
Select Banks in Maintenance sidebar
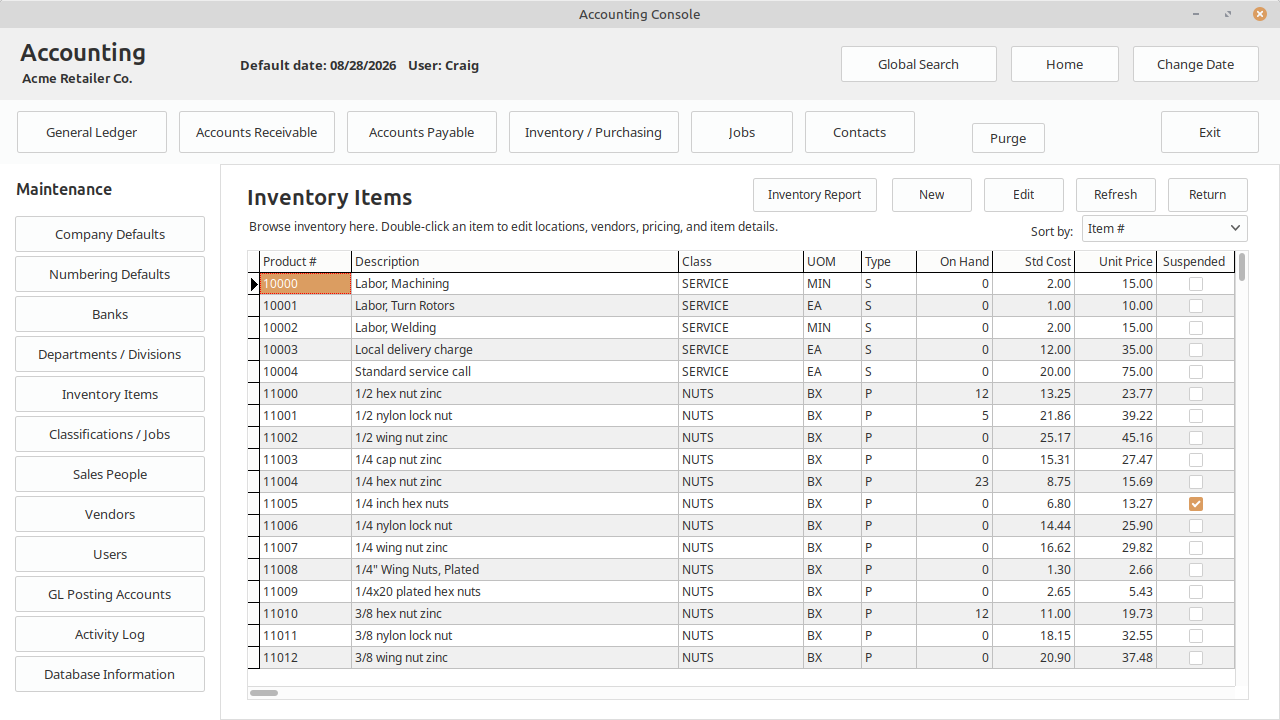pyautogui.click(x=110, y=314)
